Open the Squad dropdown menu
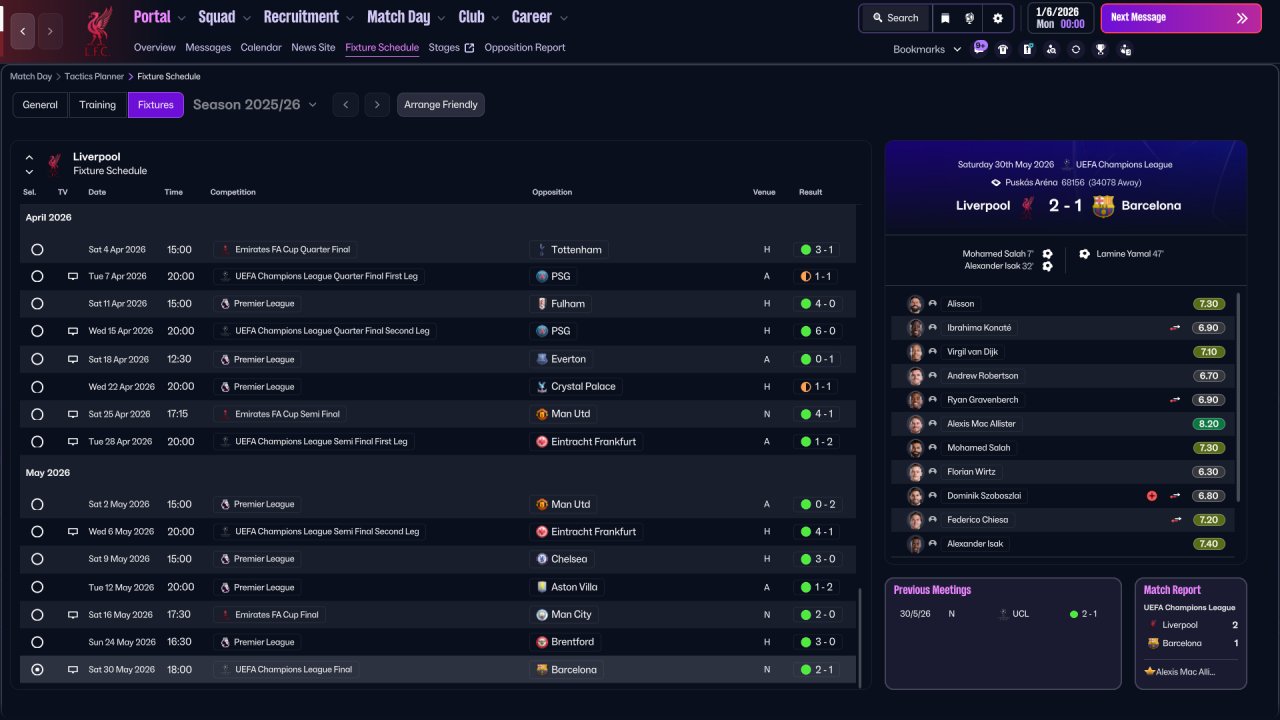This screenshot has width=1280, height=720. coord(226,17)
